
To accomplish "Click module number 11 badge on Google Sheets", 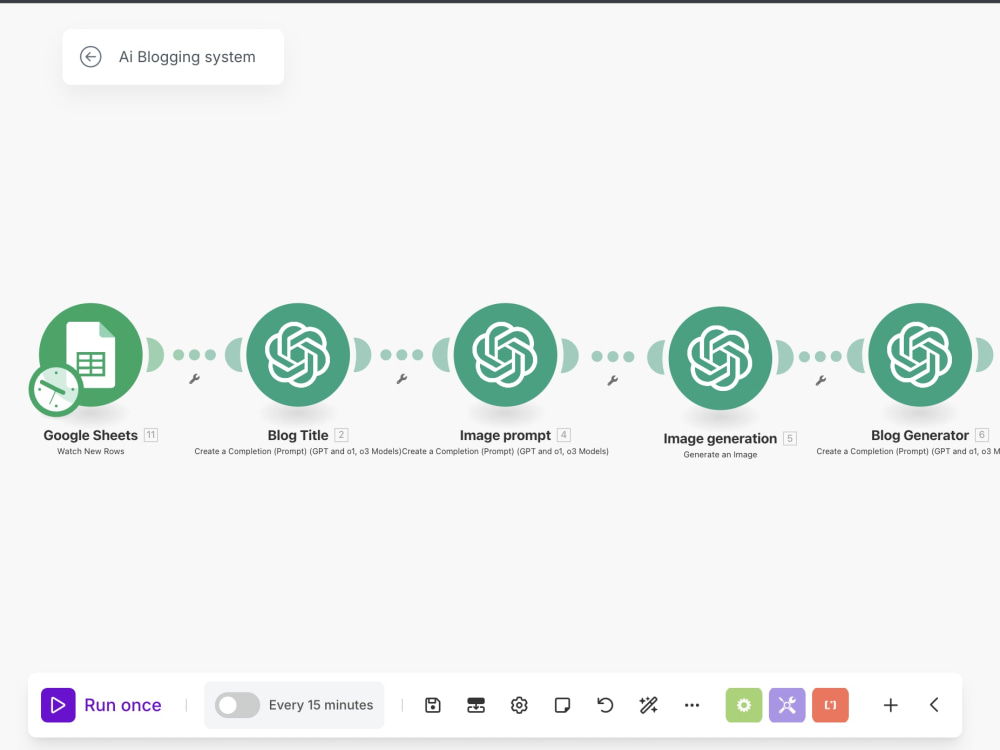I will point(151,435).
